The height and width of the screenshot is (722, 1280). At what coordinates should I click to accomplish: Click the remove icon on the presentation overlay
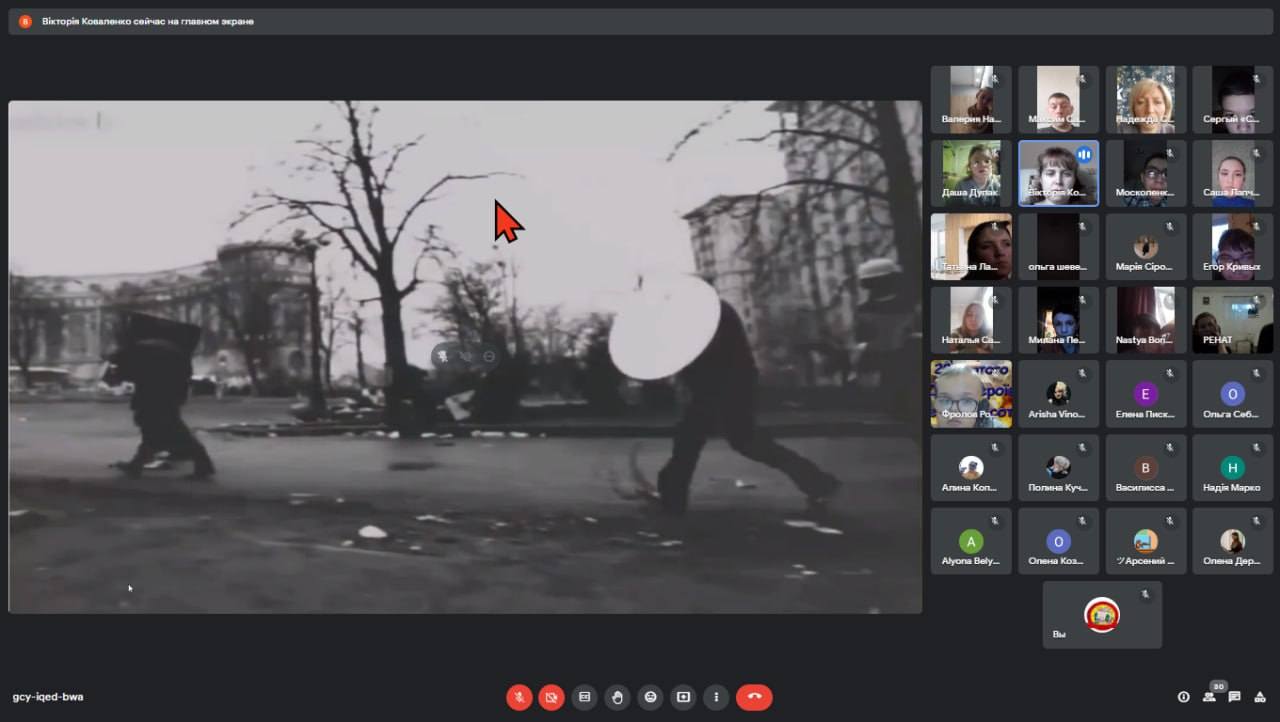click(x=489, y=356)
